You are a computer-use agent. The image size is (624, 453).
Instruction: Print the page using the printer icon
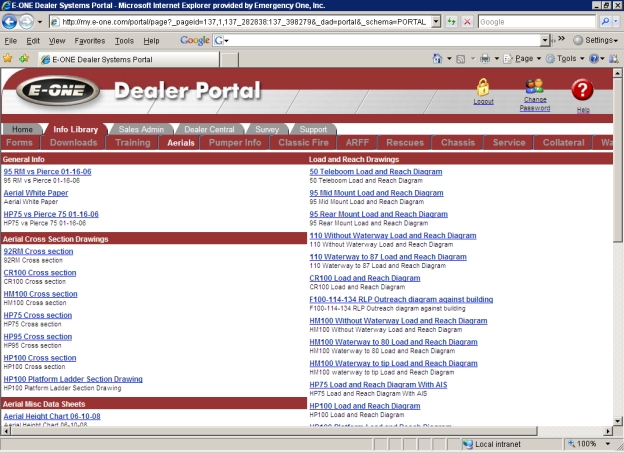tap(485, 59)
